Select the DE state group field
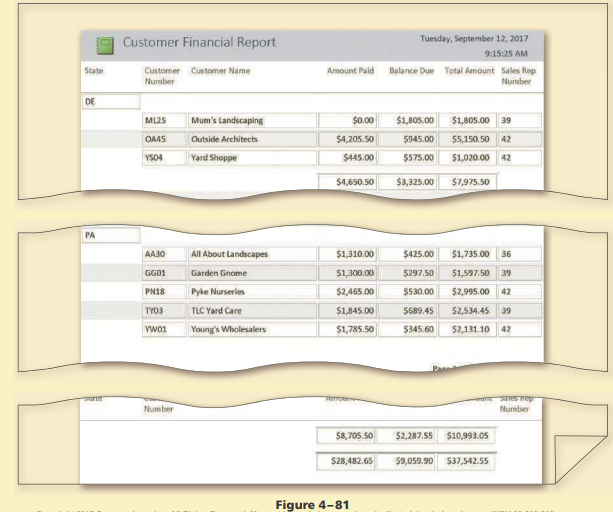 coord(111,102)
